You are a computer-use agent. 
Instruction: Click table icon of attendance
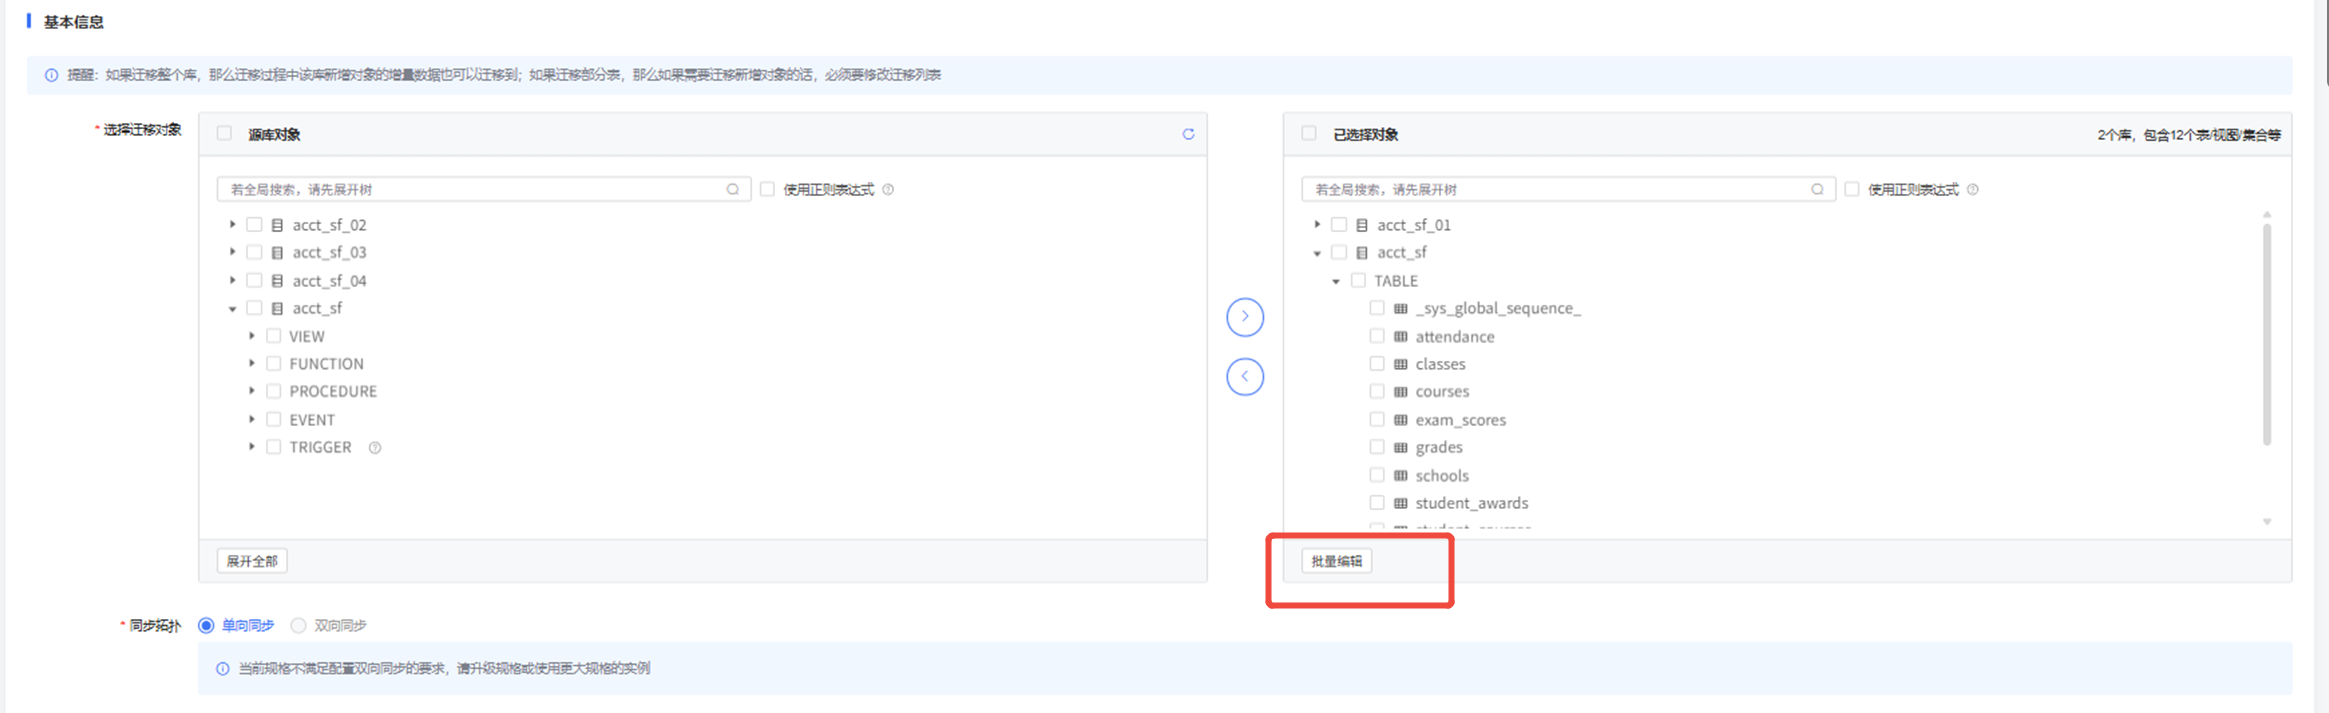pyautogui.click(x=1400, y=337)
